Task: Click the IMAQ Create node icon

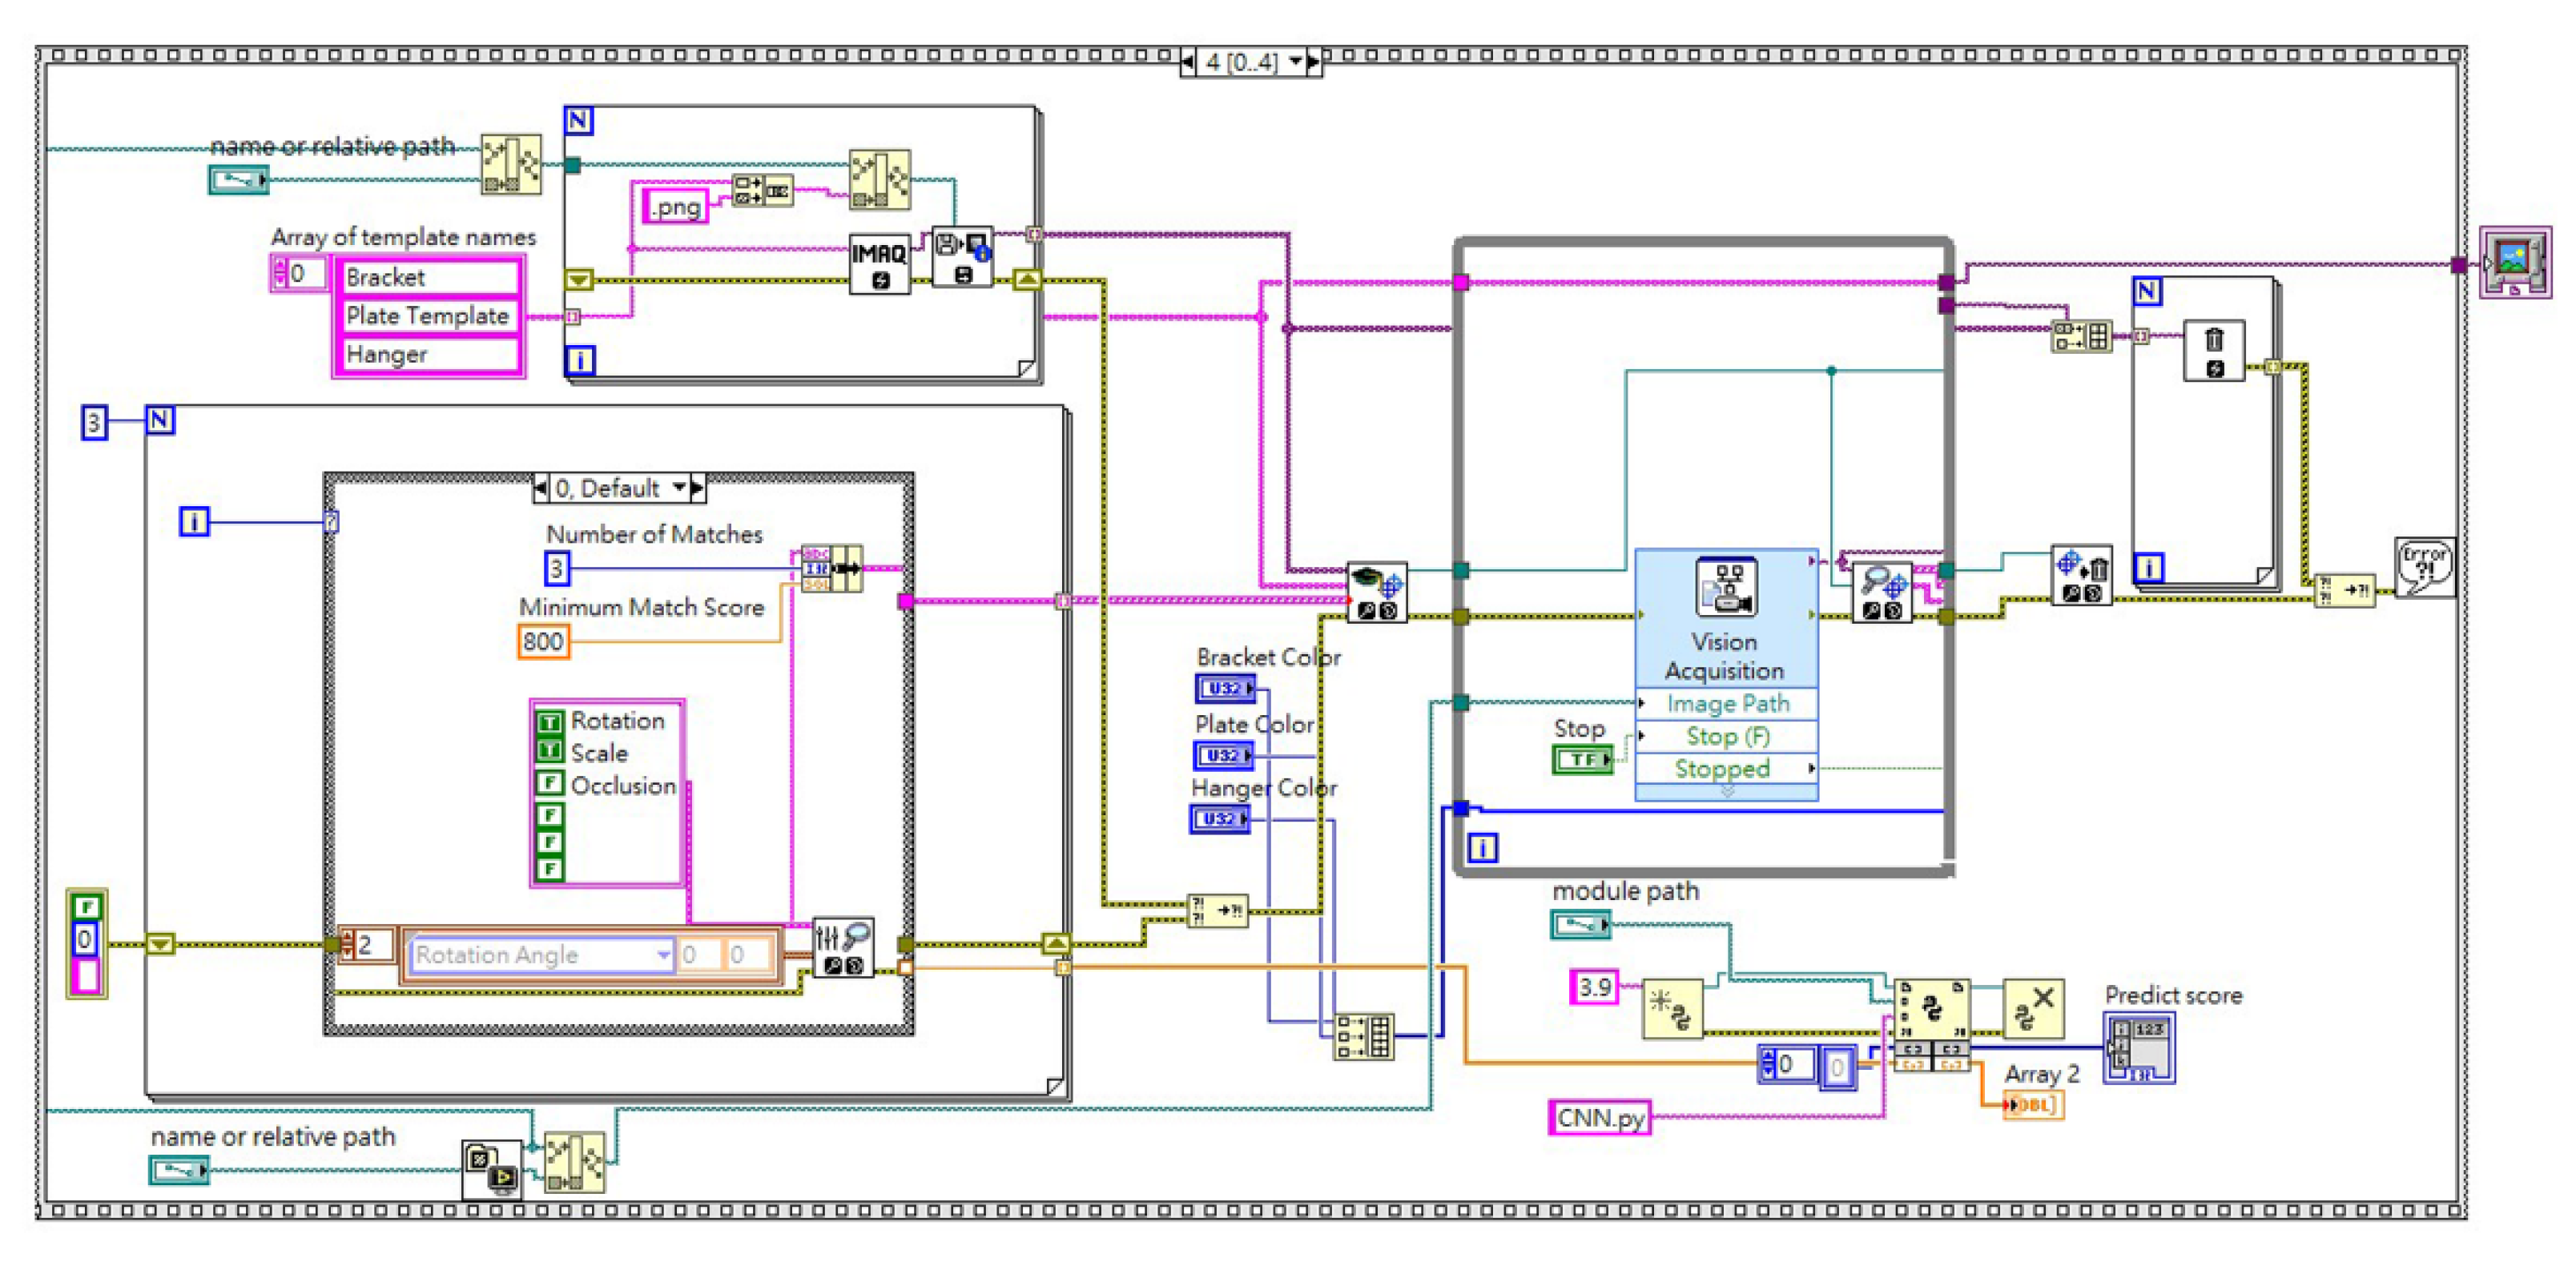Action: click(879, 264)
